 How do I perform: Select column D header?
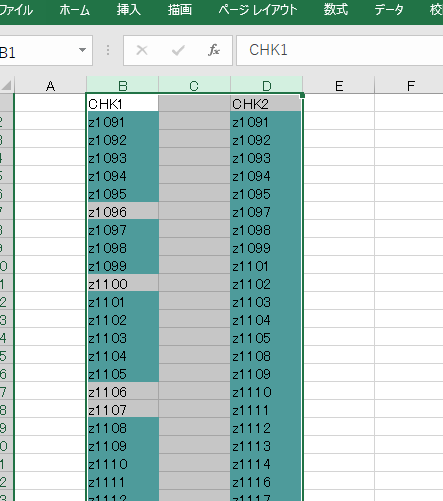pos(267,86)
